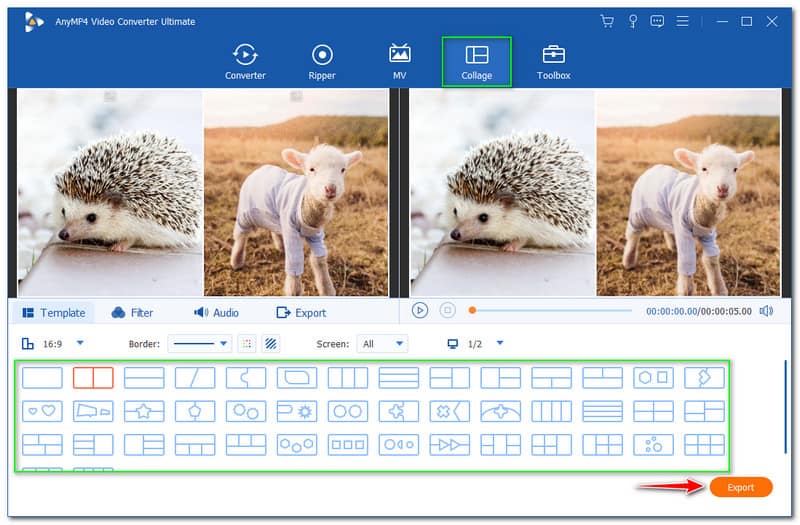Switch to the Audio tab
Image resolution: width=800 pixels, height=525 pixels.
coord(216,313)
